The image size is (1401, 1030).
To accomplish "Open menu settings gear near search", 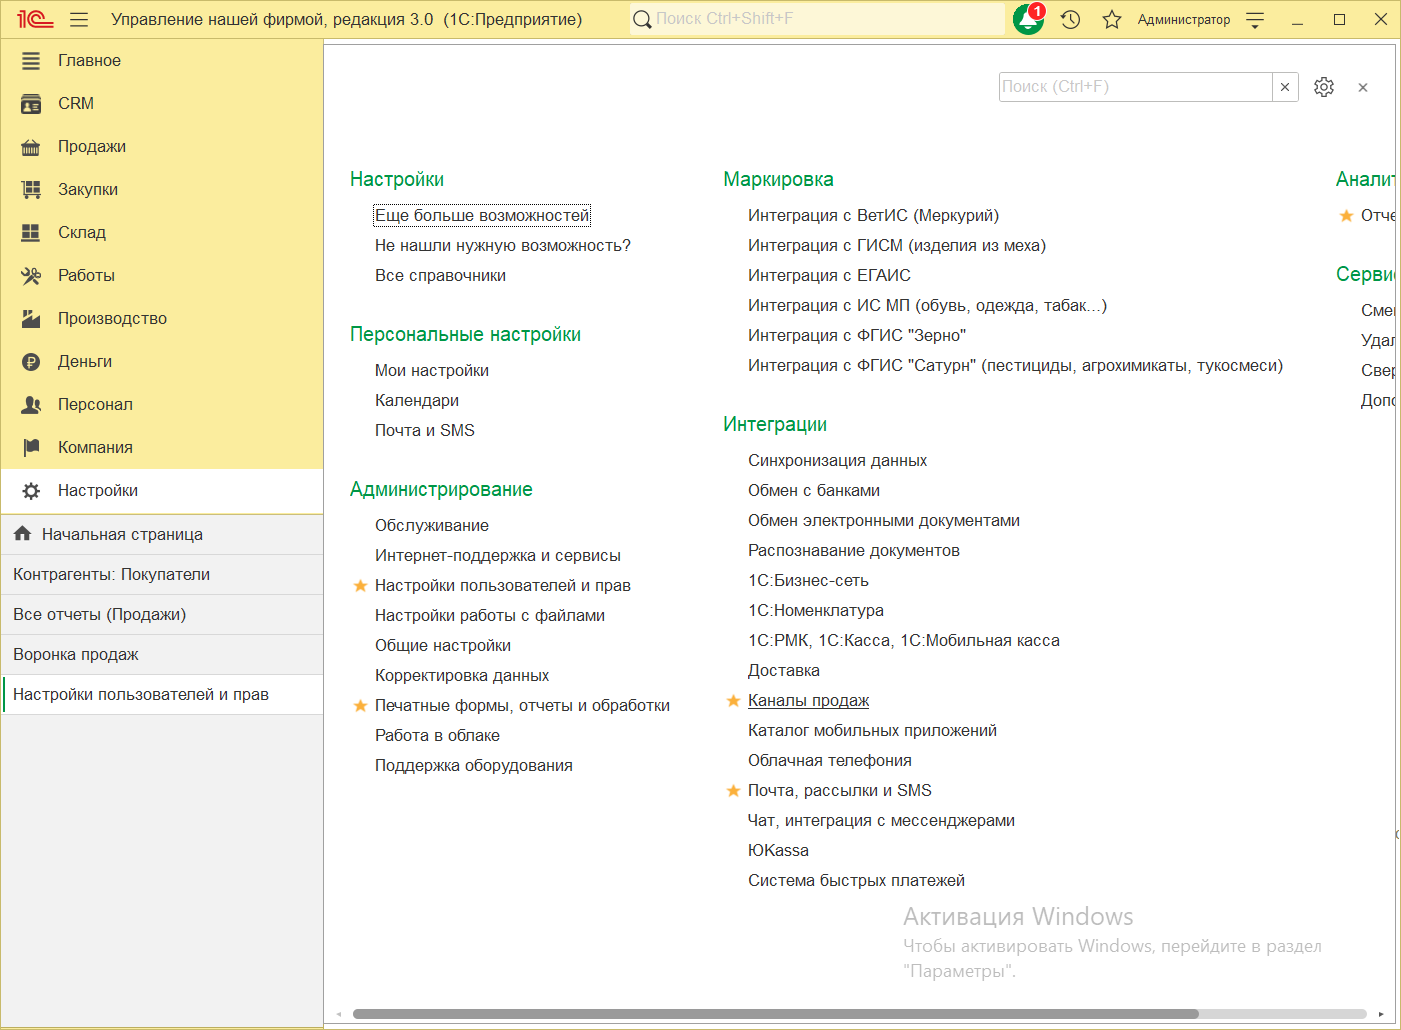I will pos(1324,87).
